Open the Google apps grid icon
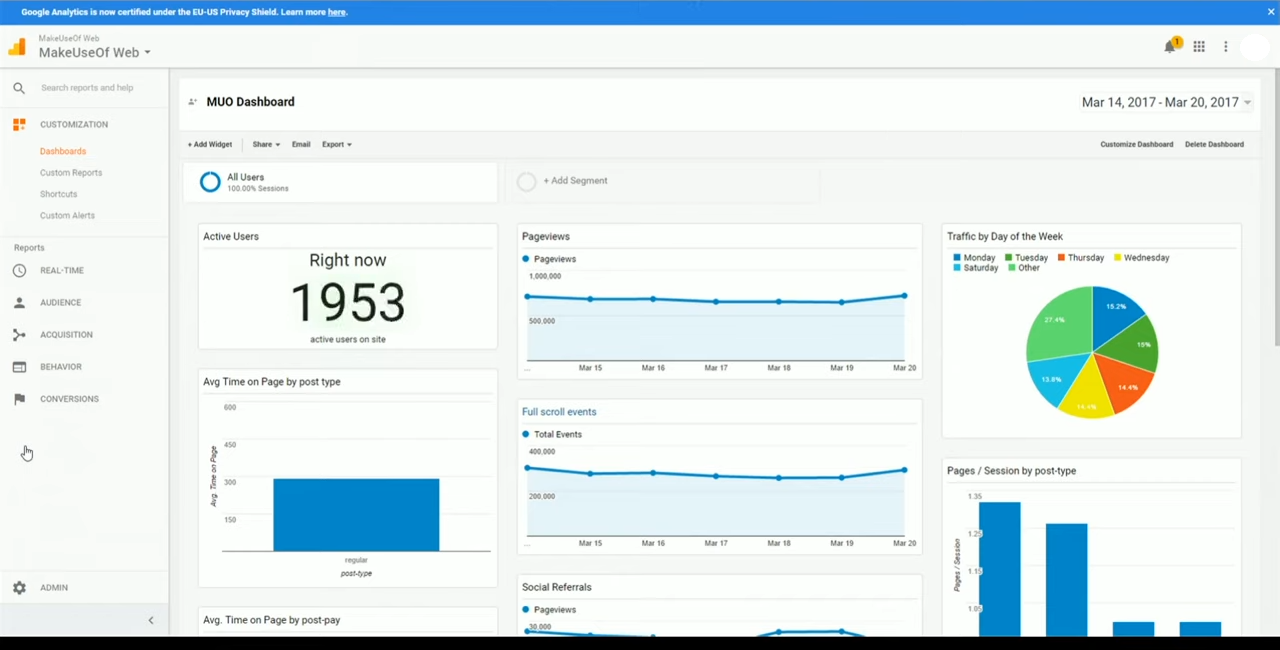1280x650 pixels. pos(1199,47)
